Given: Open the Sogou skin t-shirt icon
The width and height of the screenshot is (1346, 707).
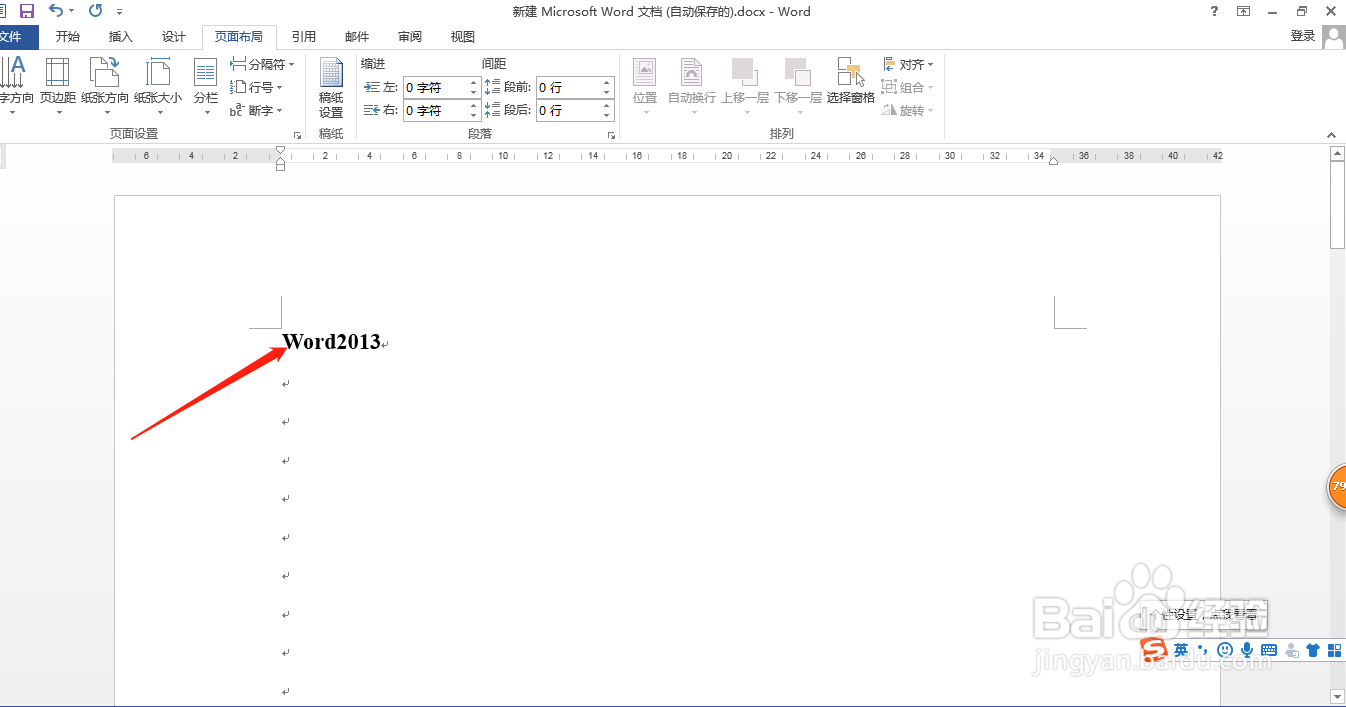Looking at the screenshot, I should (1313, 650).
